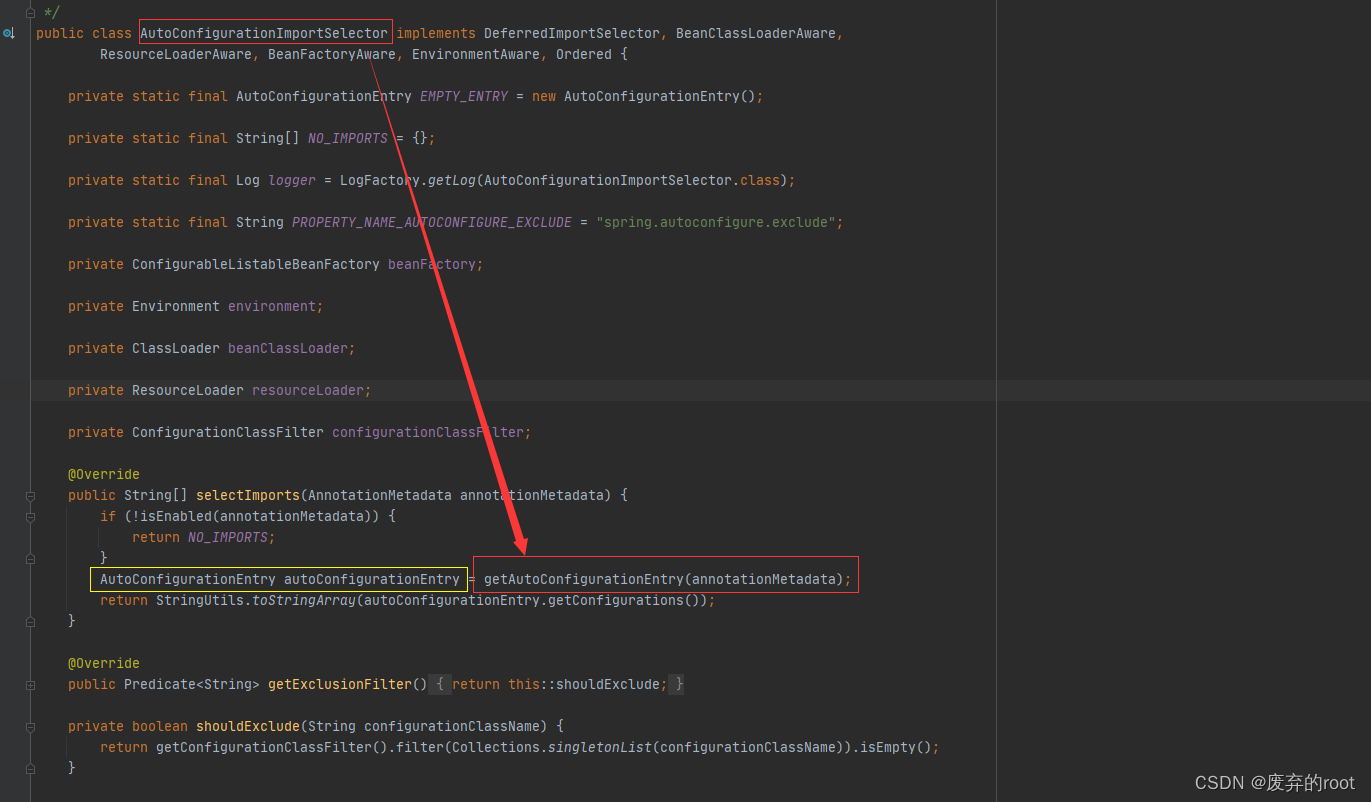Click the logger field name
This screenshot has width=1371, height=802.
coord(292,180)
